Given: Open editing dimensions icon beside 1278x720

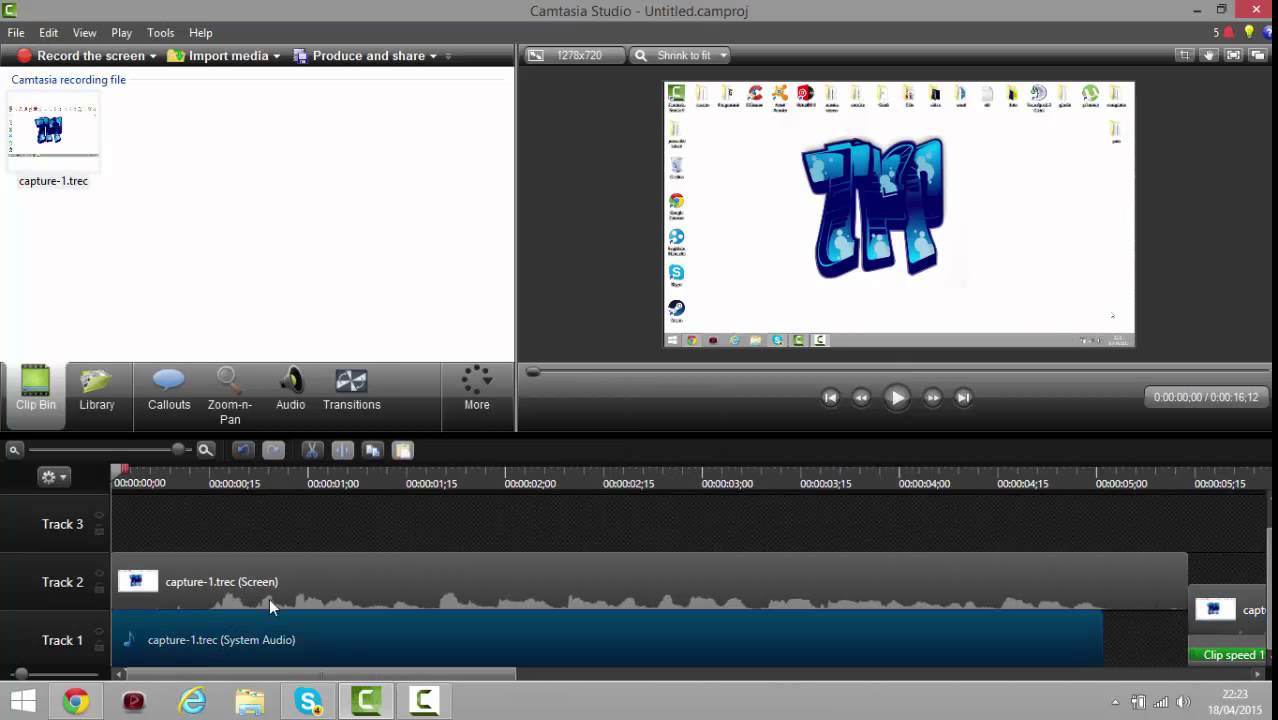Looking at the screenshot, I should click(536, 55).
